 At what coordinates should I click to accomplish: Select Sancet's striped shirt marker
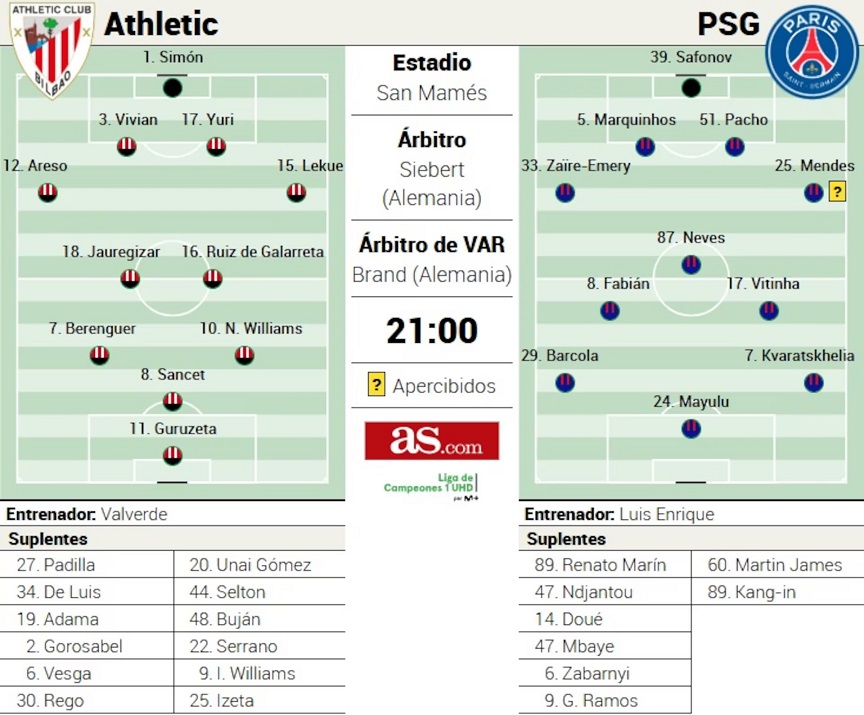pyautogui.click(x=172, y=401)
